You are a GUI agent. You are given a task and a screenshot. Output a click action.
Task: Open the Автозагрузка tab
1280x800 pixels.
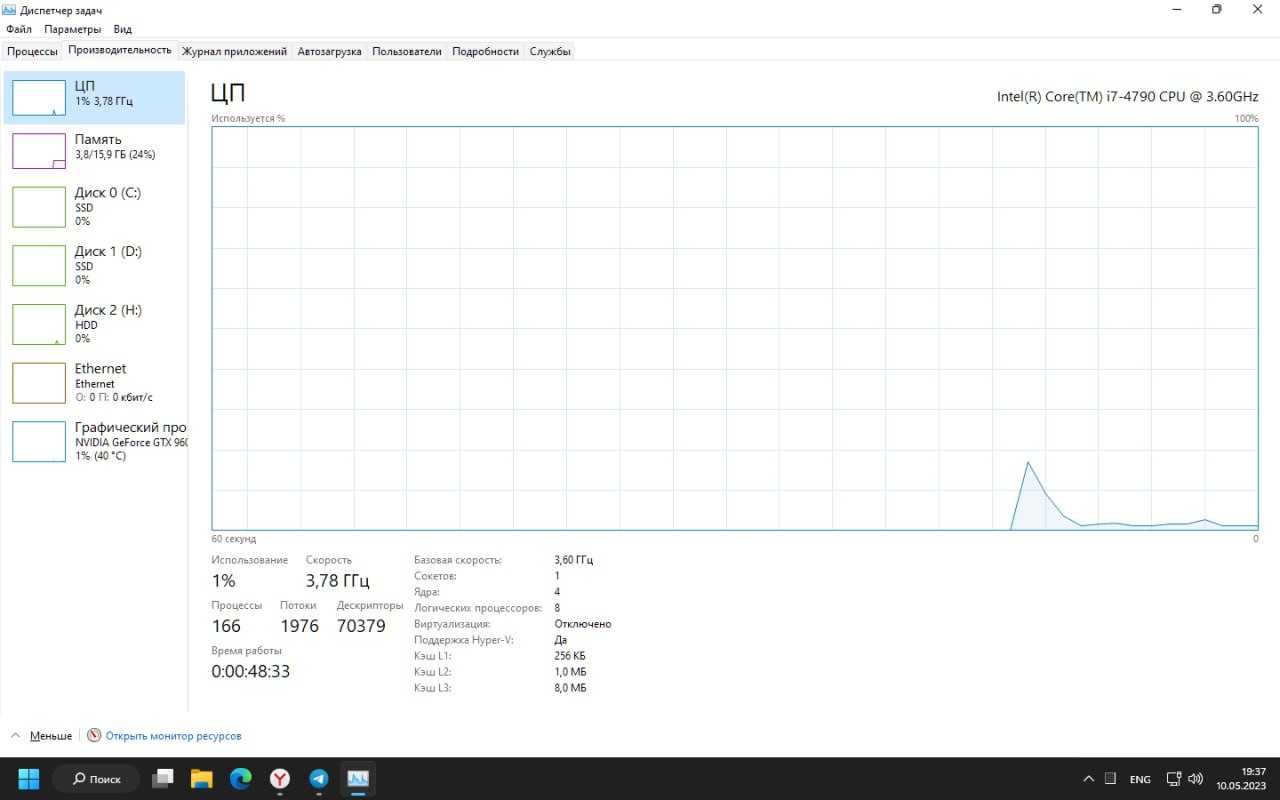click(329, 51)
